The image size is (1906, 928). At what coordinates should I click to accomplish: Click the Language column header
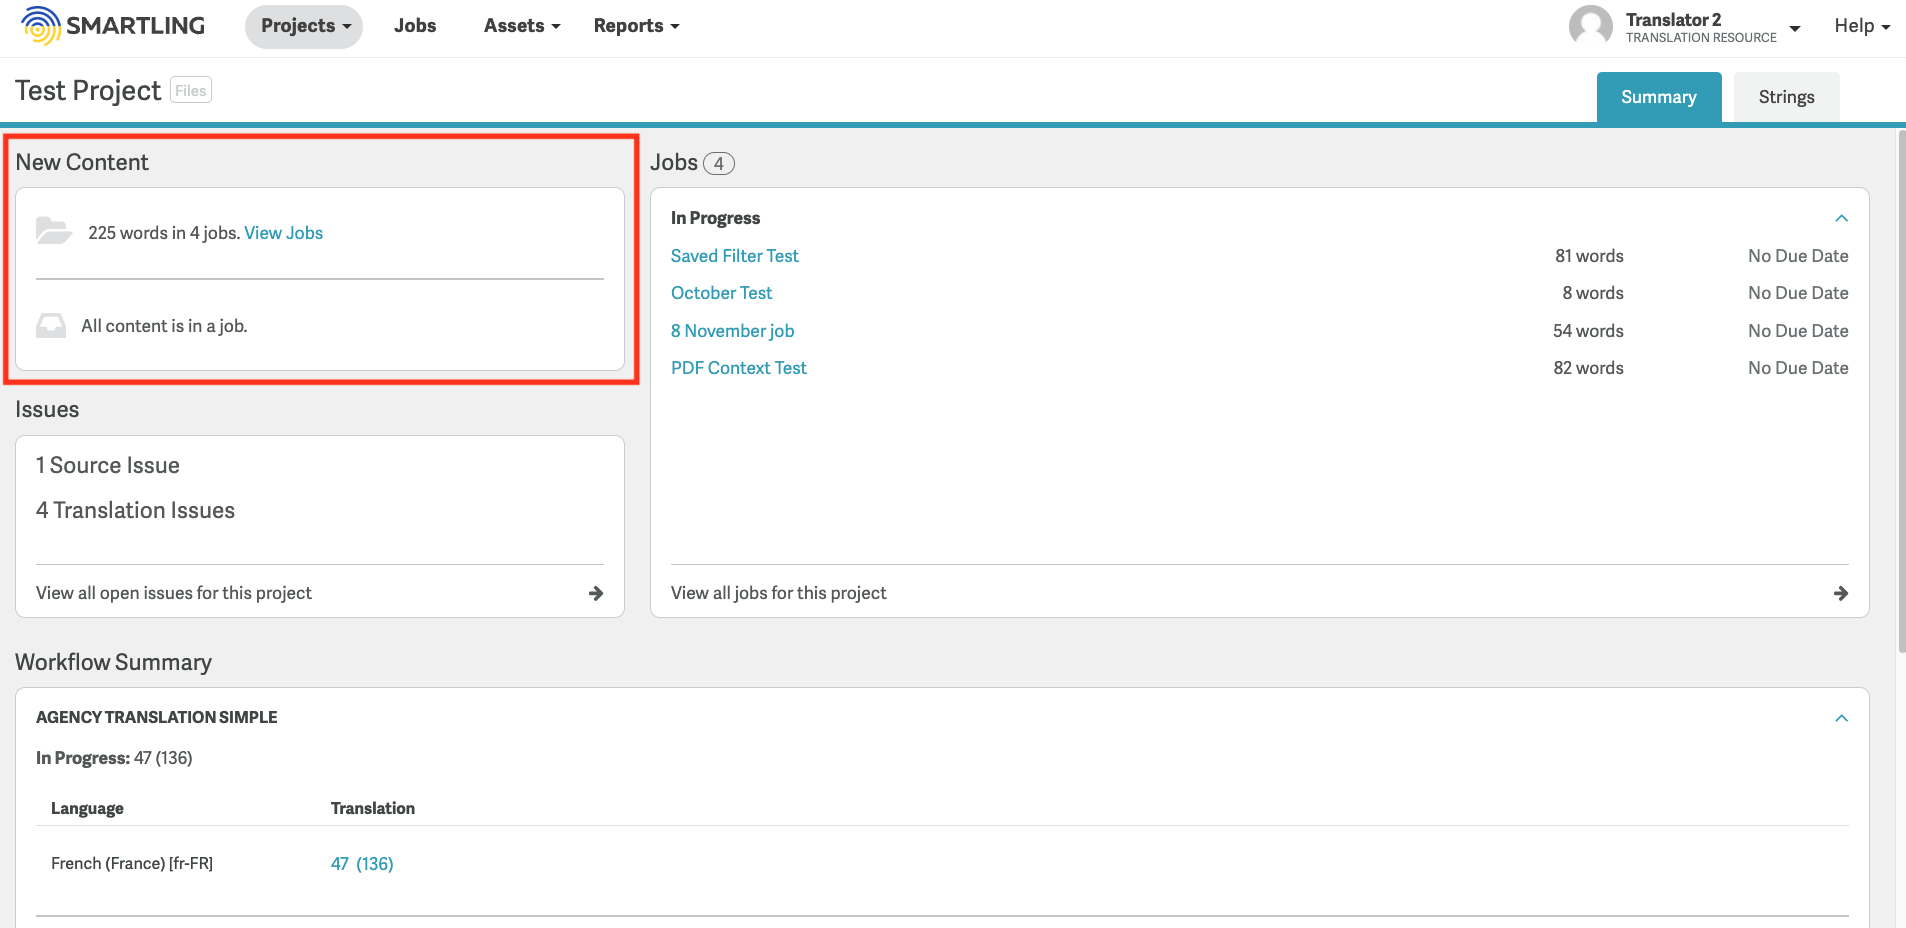coord(87,808)
